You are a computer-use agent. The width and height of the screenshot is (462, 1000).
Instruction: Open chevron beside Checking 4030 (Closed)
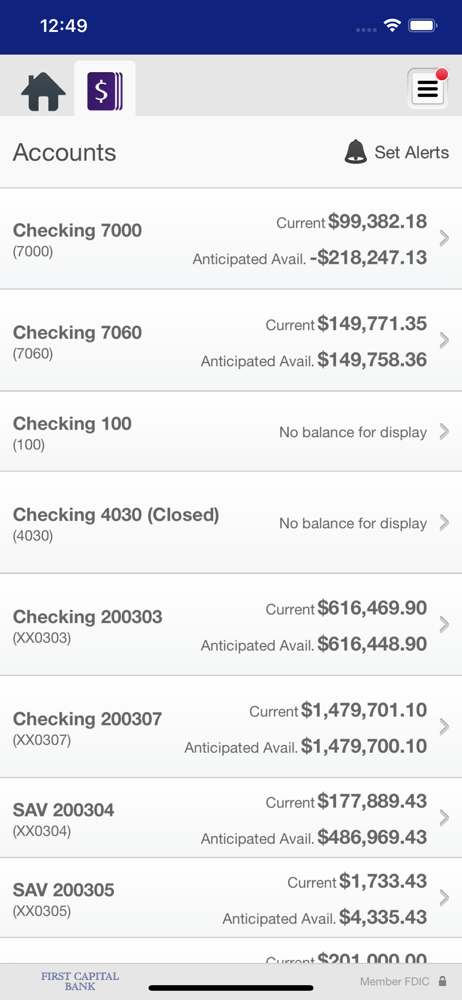[x=444, y=523]
